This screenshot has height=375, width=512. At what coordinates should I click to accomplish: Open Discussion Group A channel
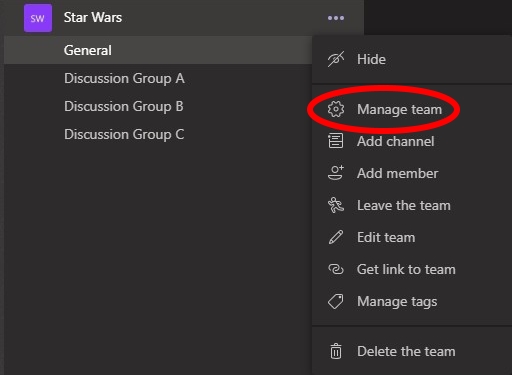[x=124, y=78]
